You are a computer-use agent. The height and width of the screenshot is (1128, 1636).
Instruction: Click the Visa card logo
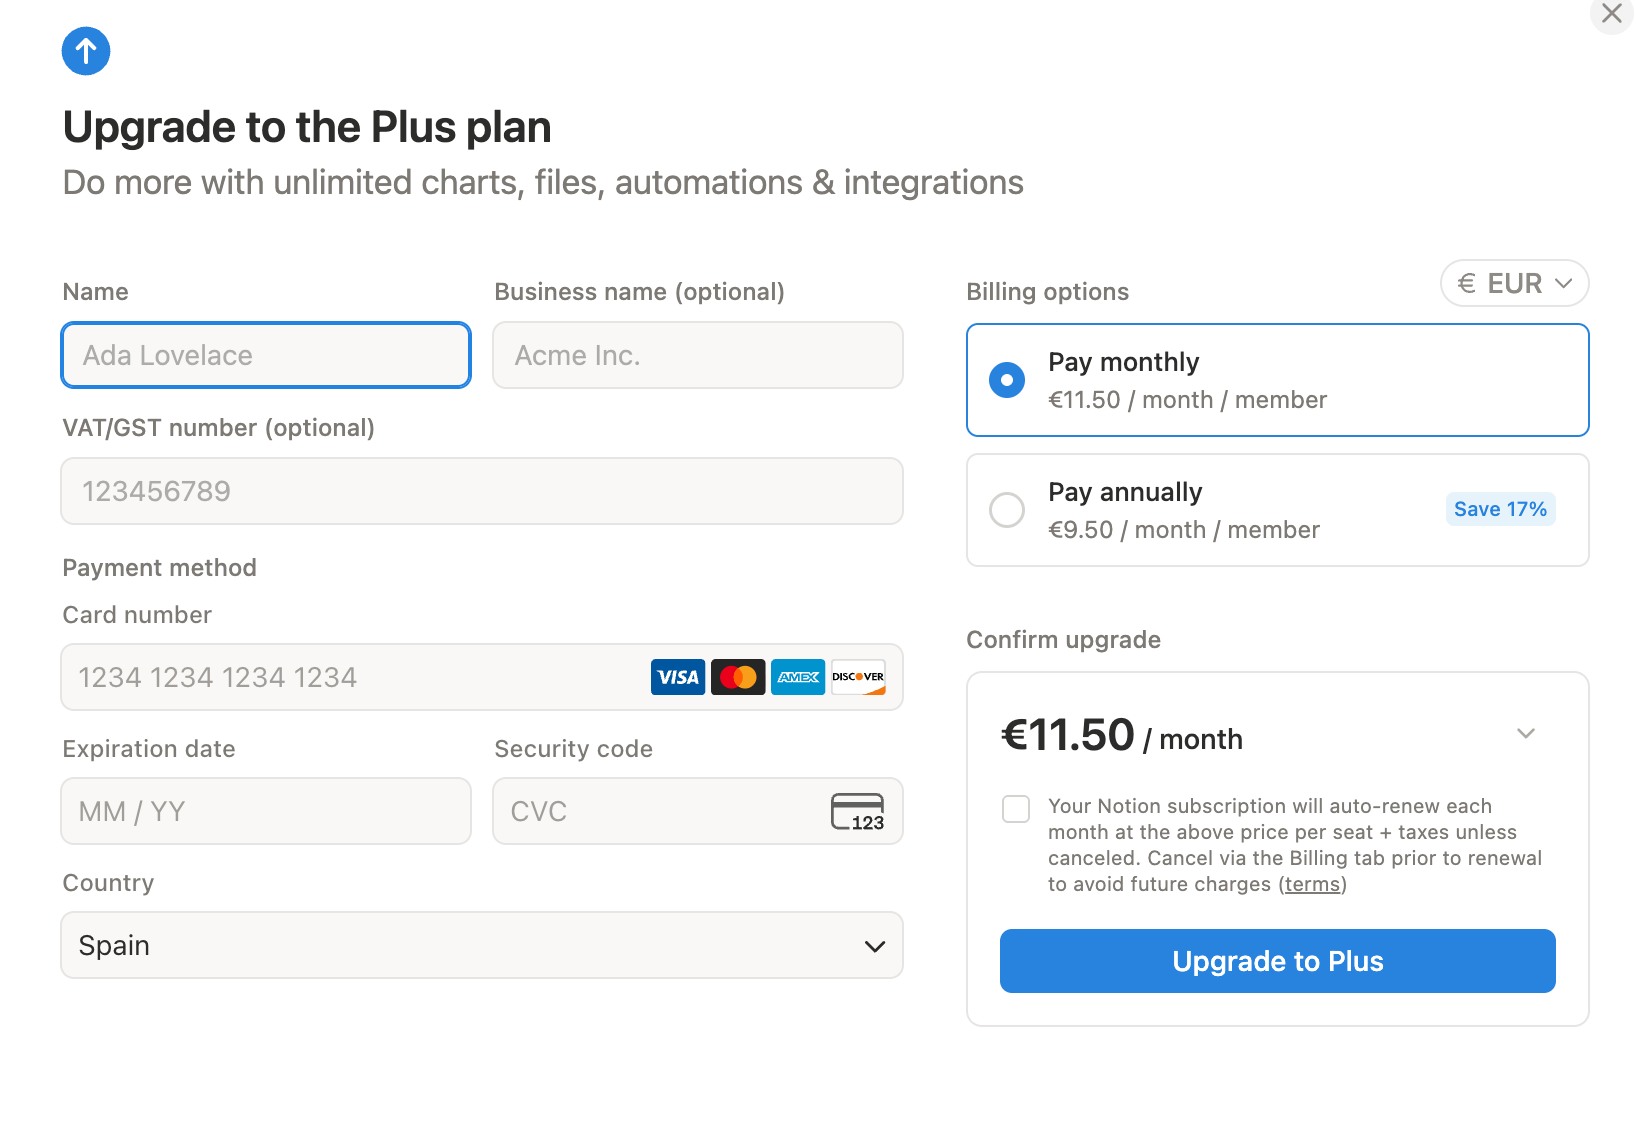point(678,677)
